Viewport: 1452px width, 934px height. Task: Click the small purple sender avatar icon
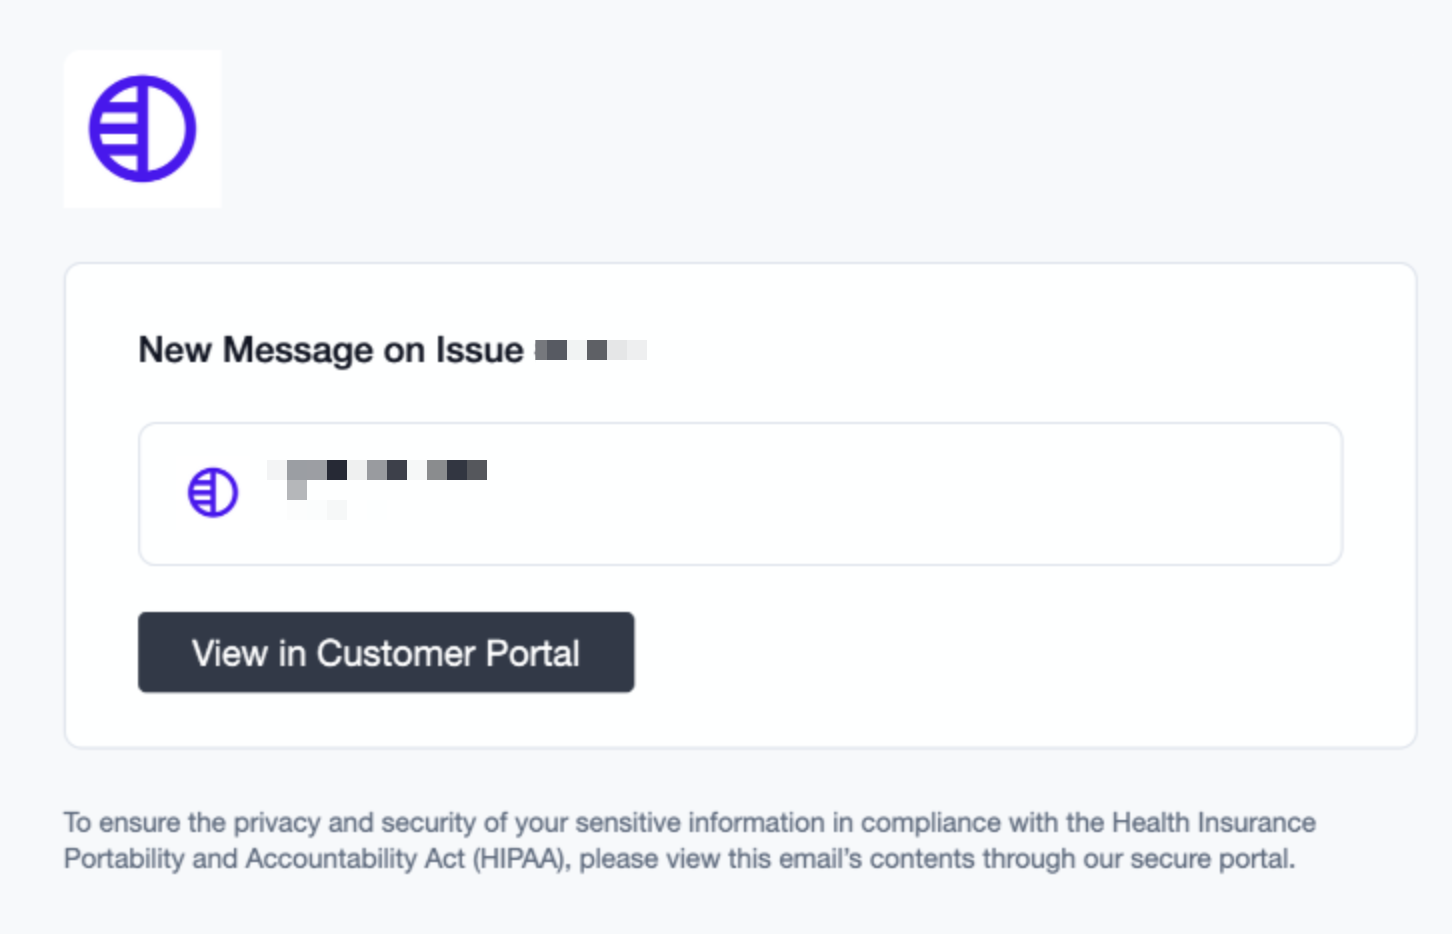tap(213, 493)
